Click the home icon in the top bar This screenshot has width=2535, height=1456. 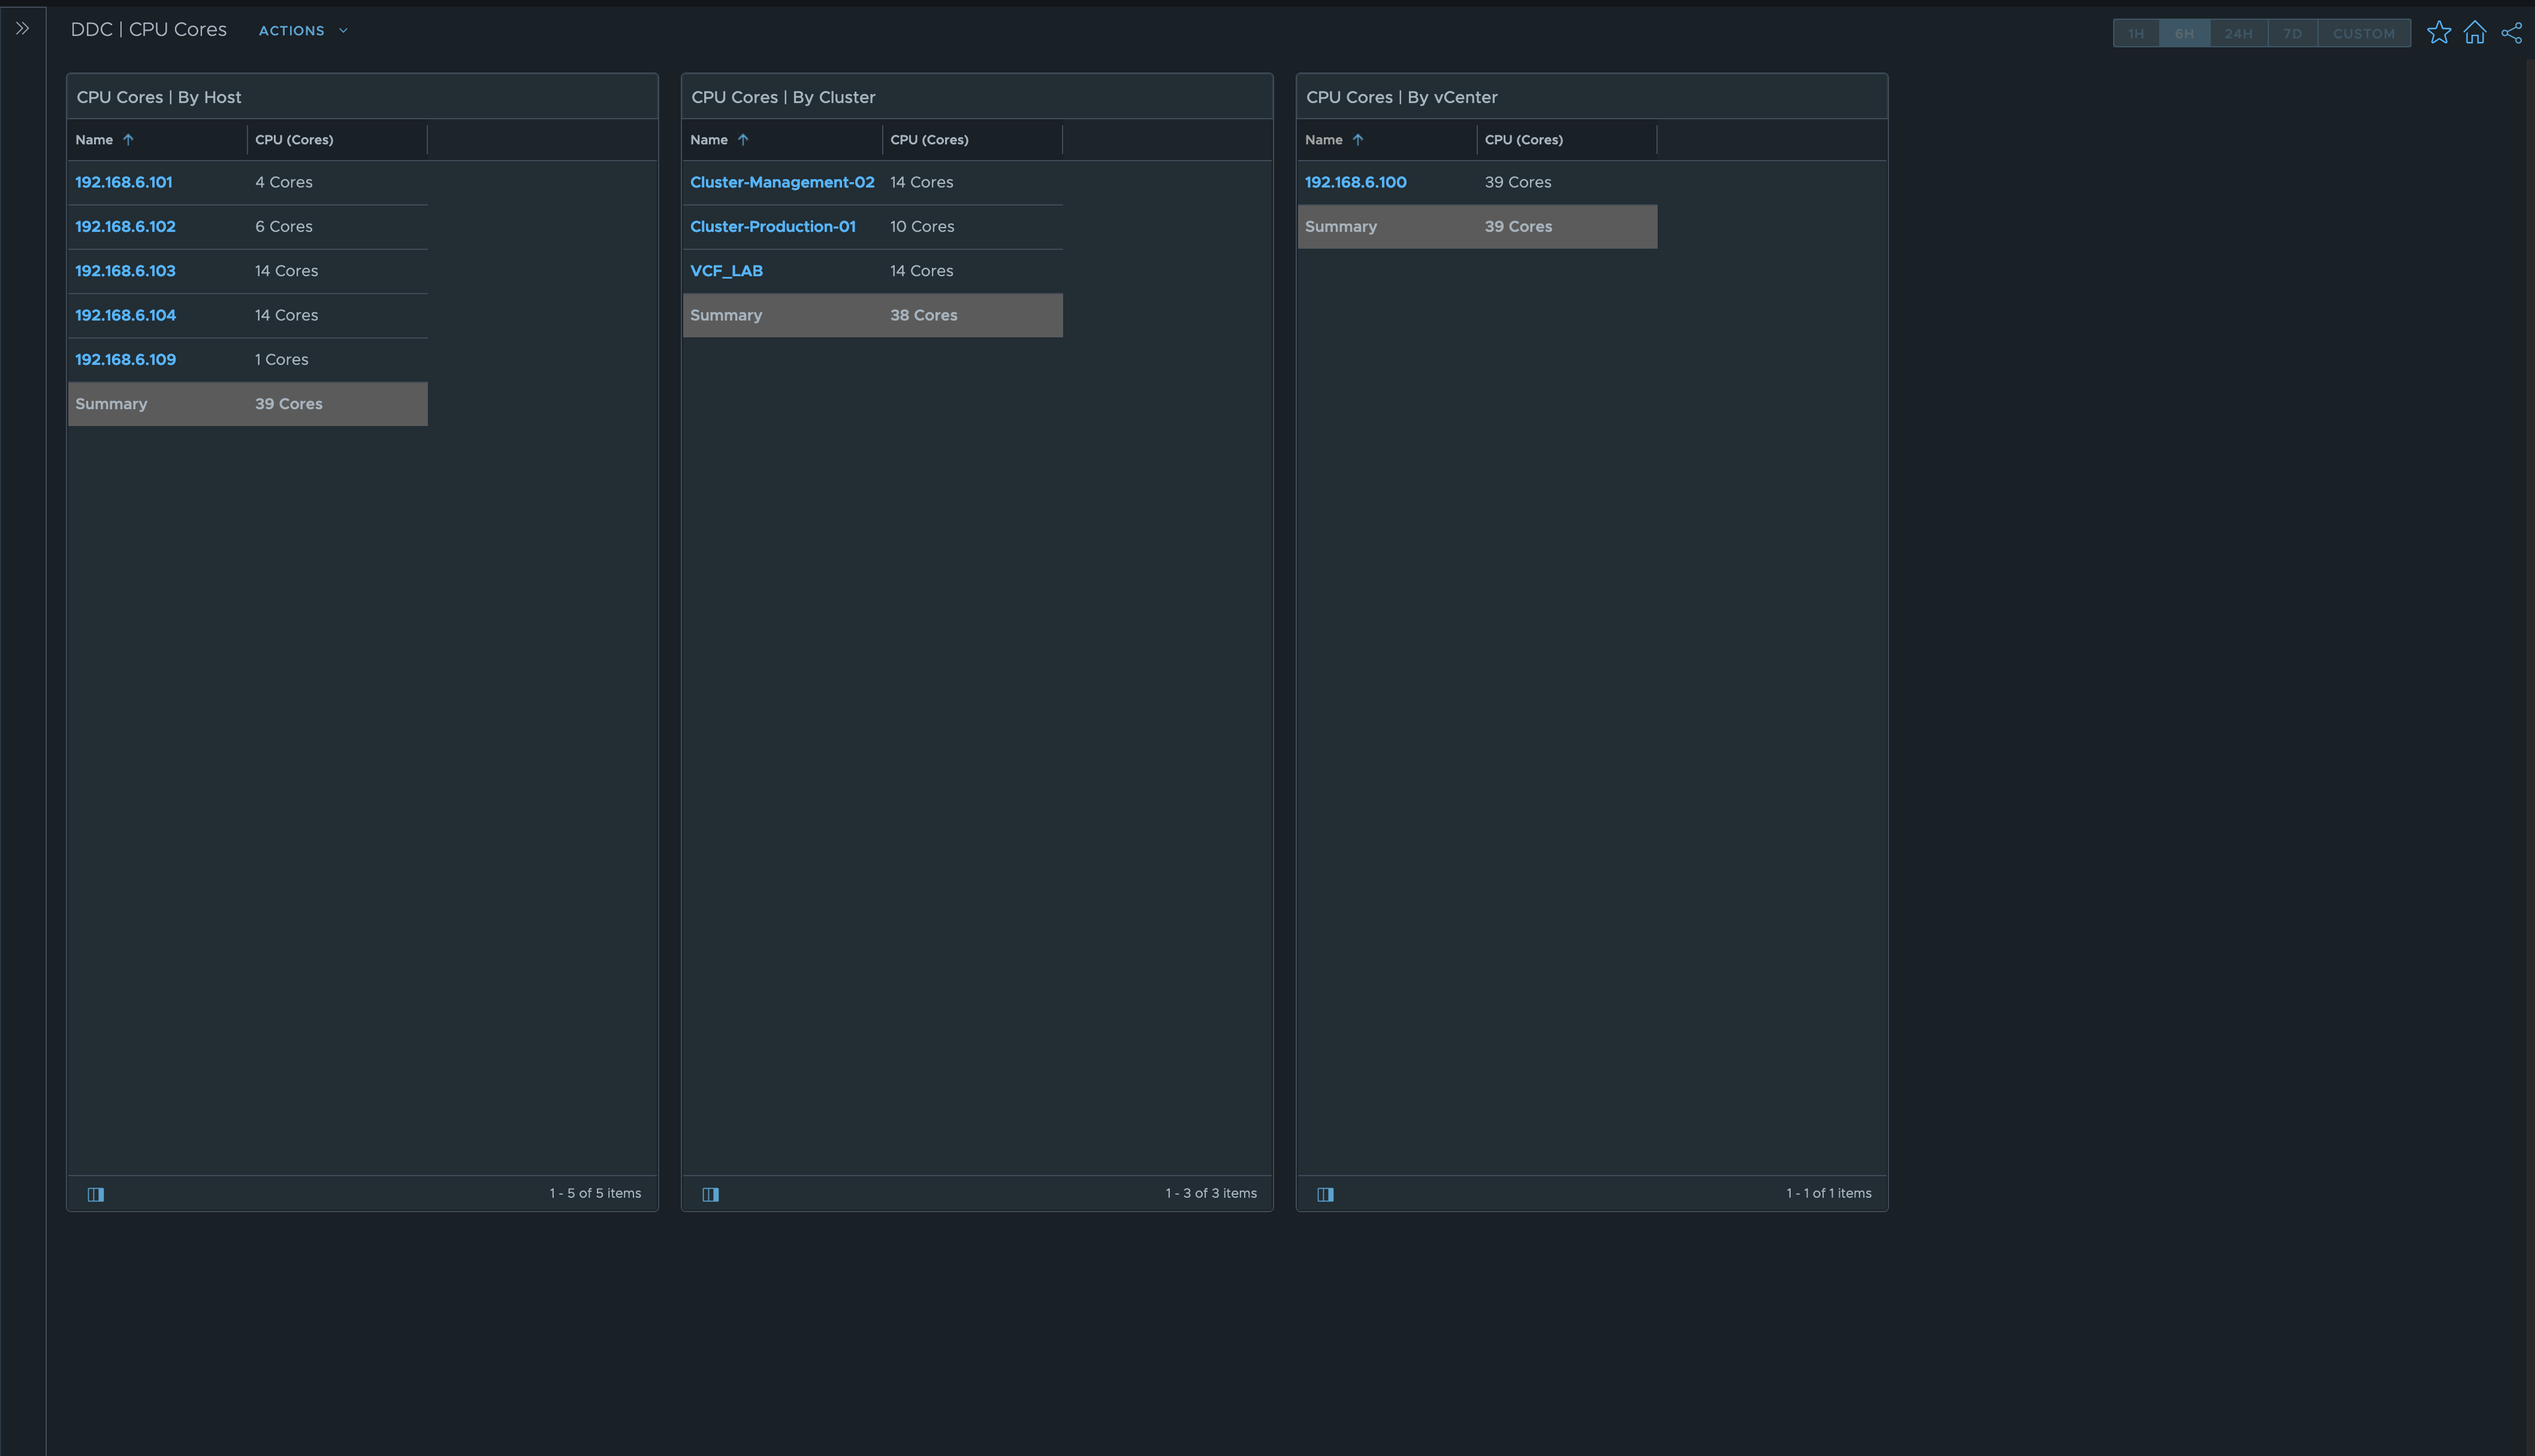[x=2474, y=33]
